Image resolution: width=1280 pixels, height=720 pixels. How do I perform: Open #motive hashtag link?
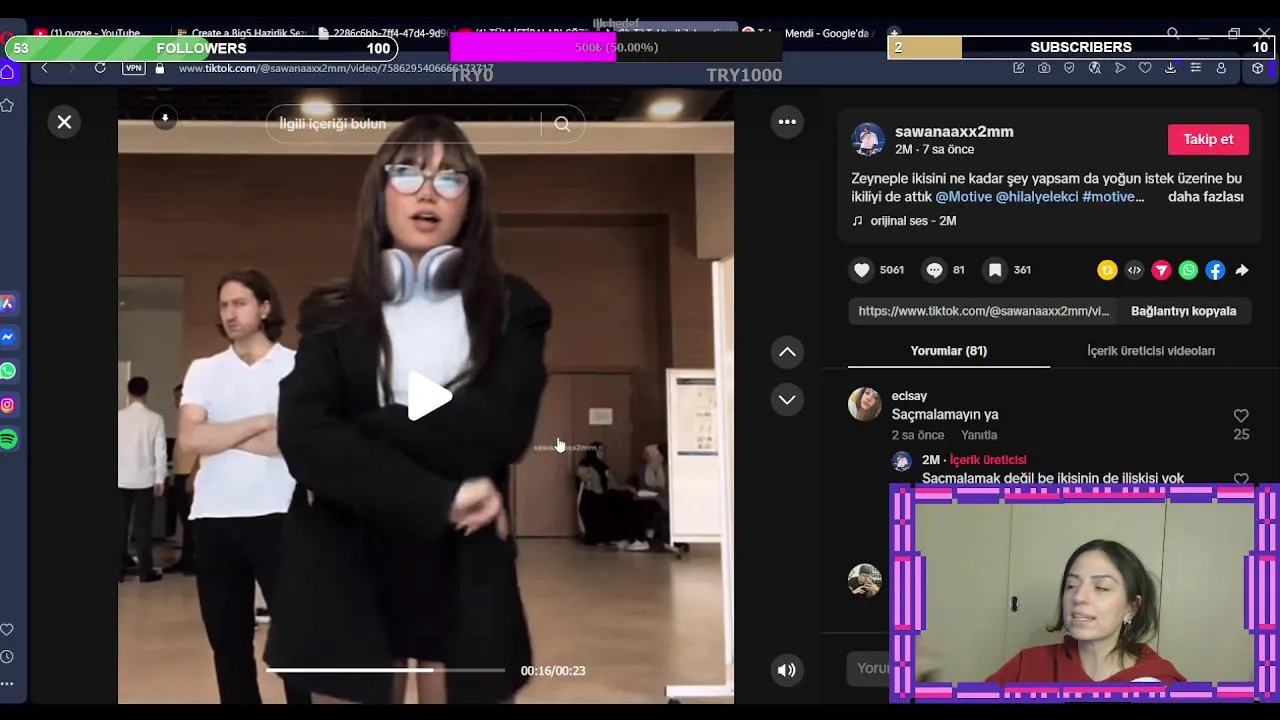(1112, 197)
